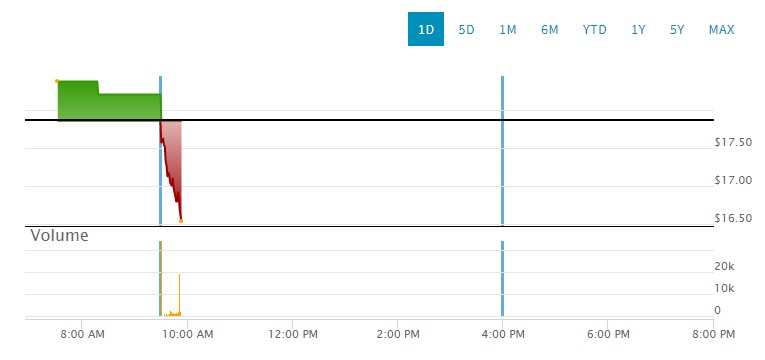Click the 4:00 PM marker in volume panel
The image size is (765, 360).
(x=502, y=279)
